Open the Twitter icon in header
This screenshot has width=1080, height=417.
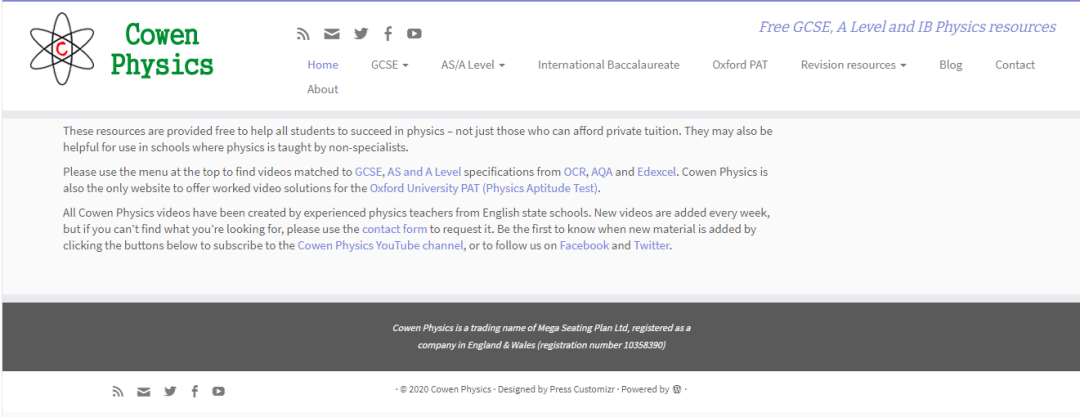361,33
